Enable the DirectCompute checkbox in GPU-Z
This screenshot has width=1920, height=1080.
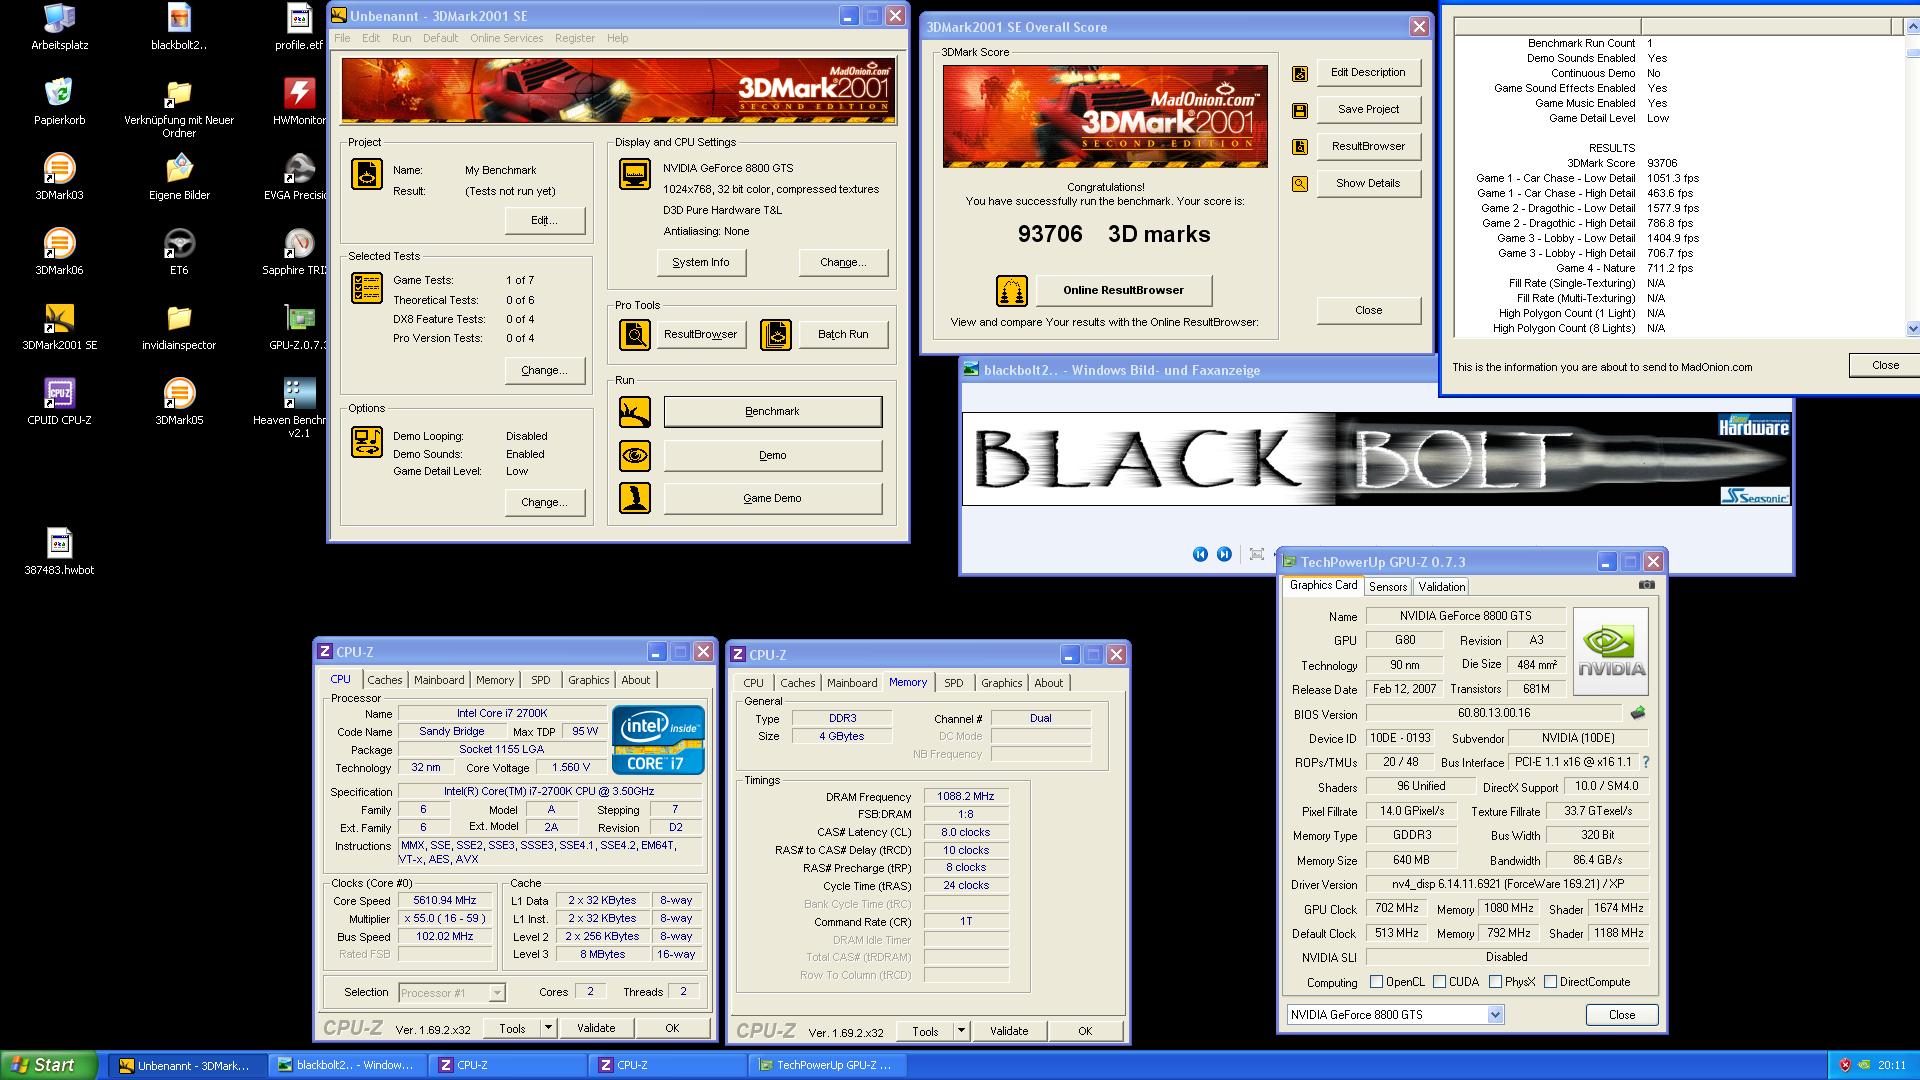coord(1550,982)
